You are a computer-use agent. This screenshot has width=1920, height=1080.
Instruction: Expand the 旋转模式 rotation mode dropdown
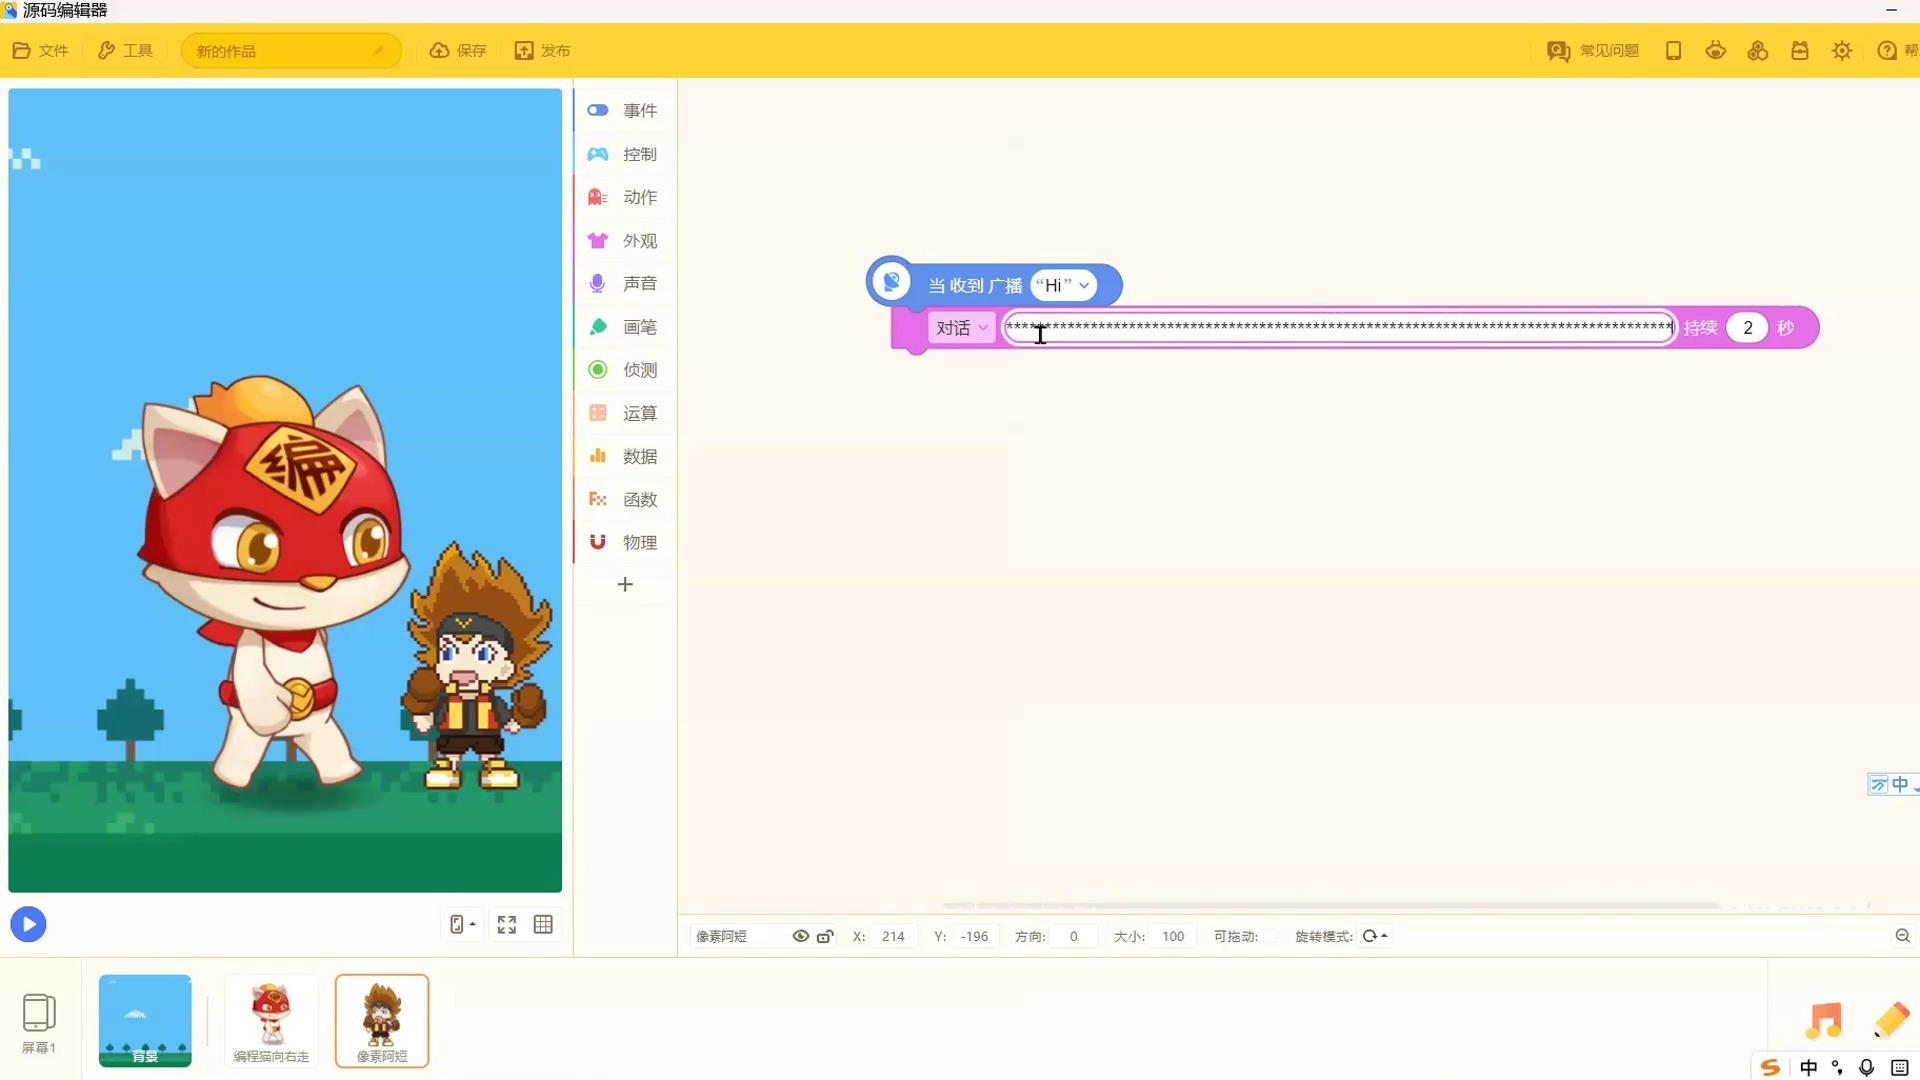pyautogui.click(x=1375, y=936)
